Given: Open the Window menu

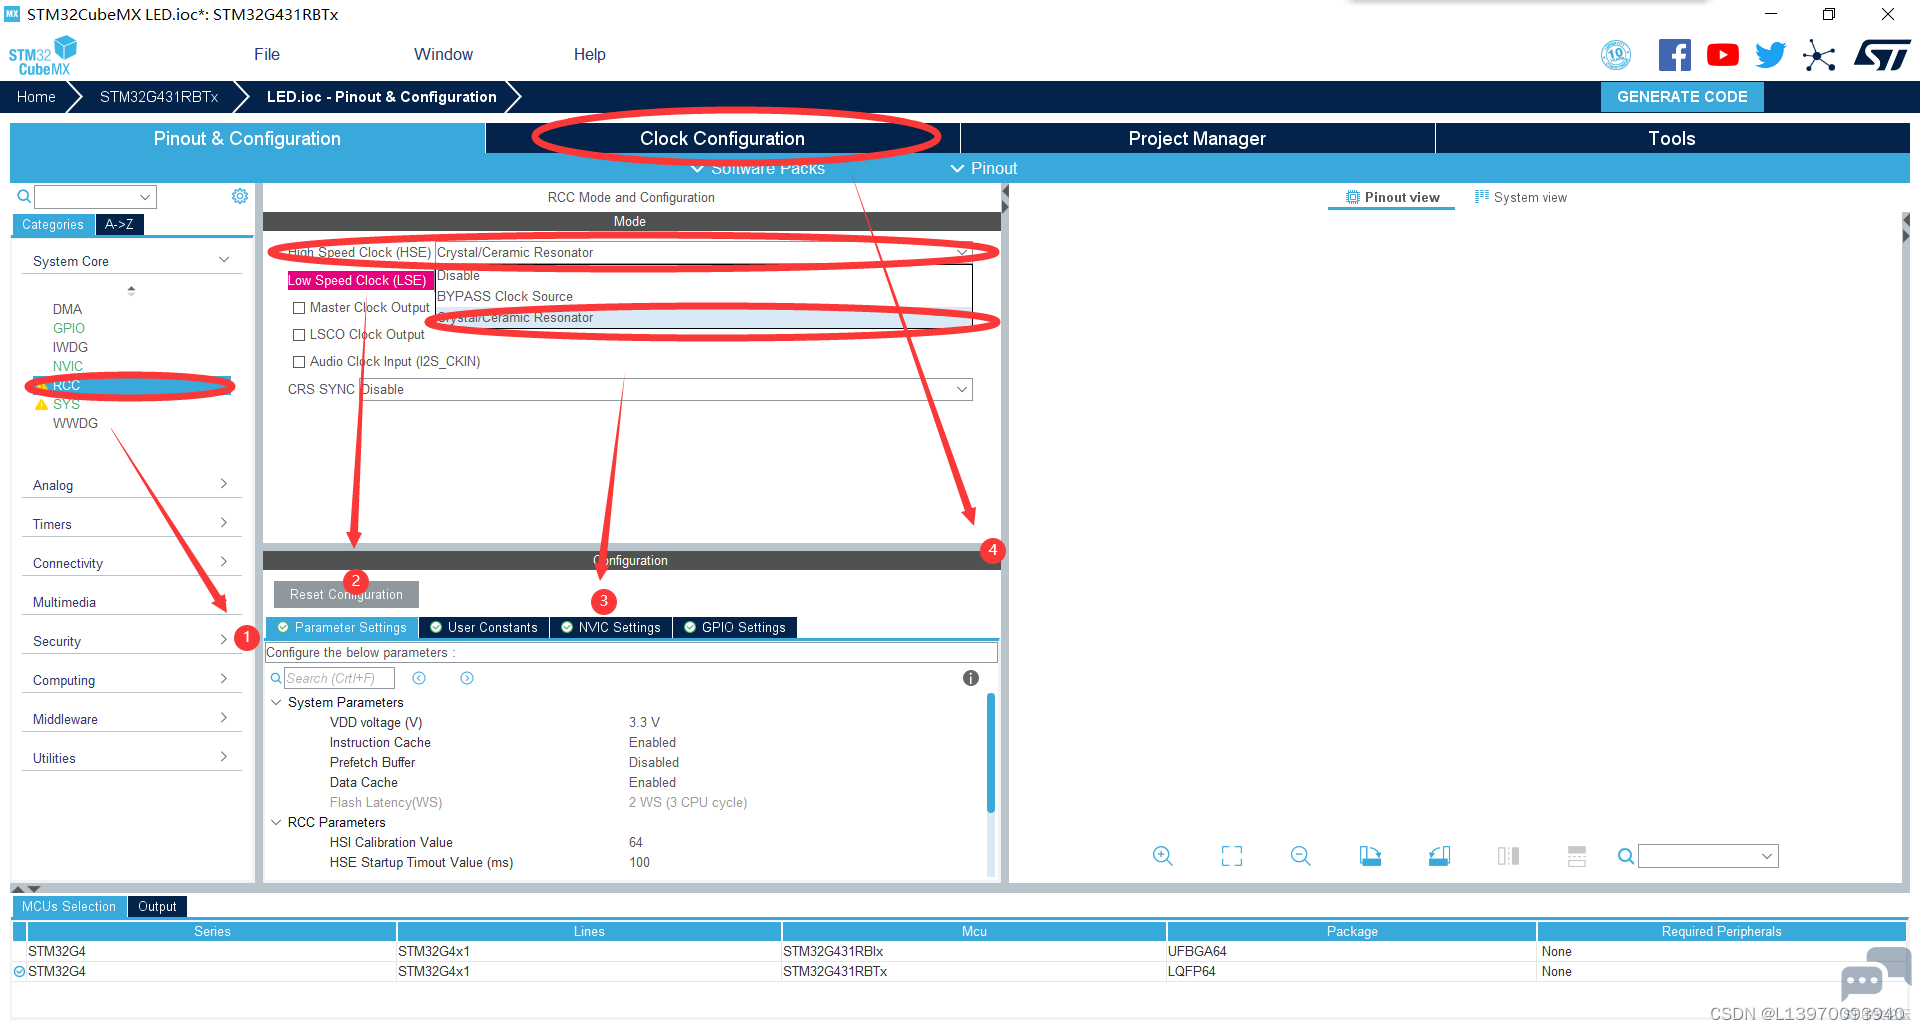Looking at the screenshot, I should coord(444,55).
